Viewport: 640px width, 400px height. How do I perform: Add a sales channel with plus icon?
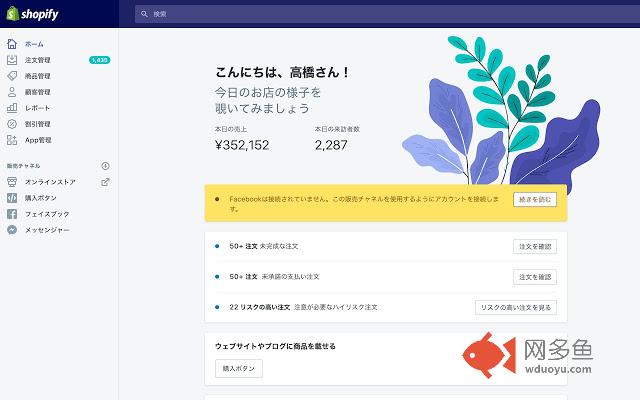click(x=105, y=166)
